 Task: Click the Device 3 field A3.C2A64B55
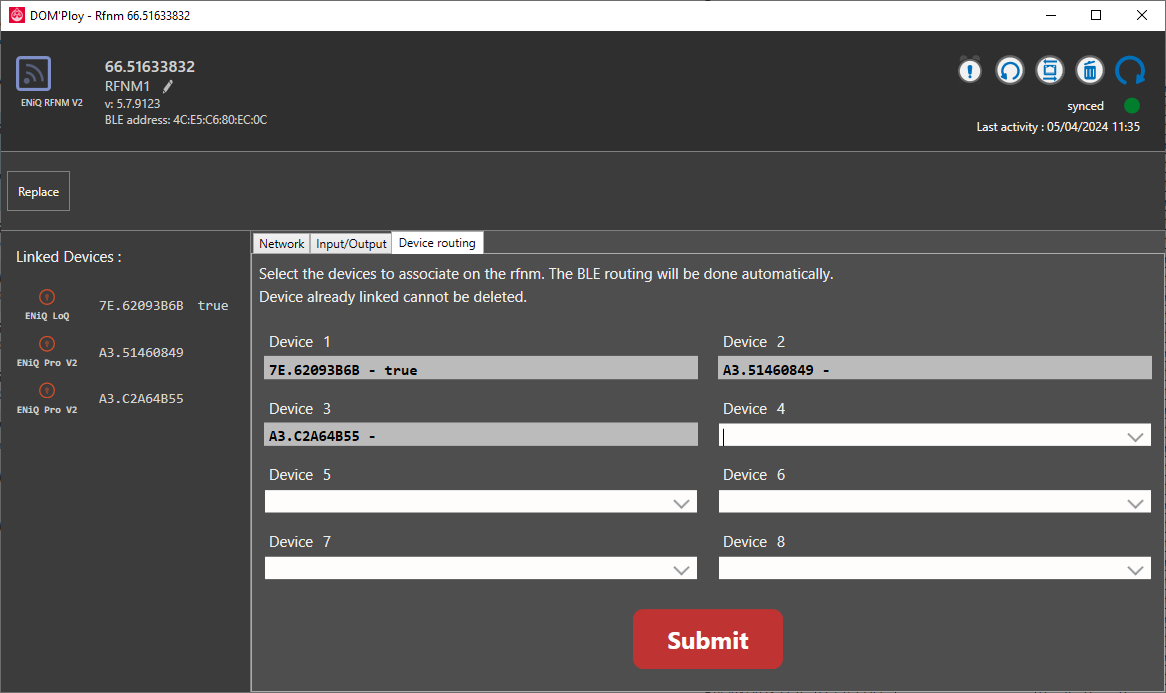[480, 434]
